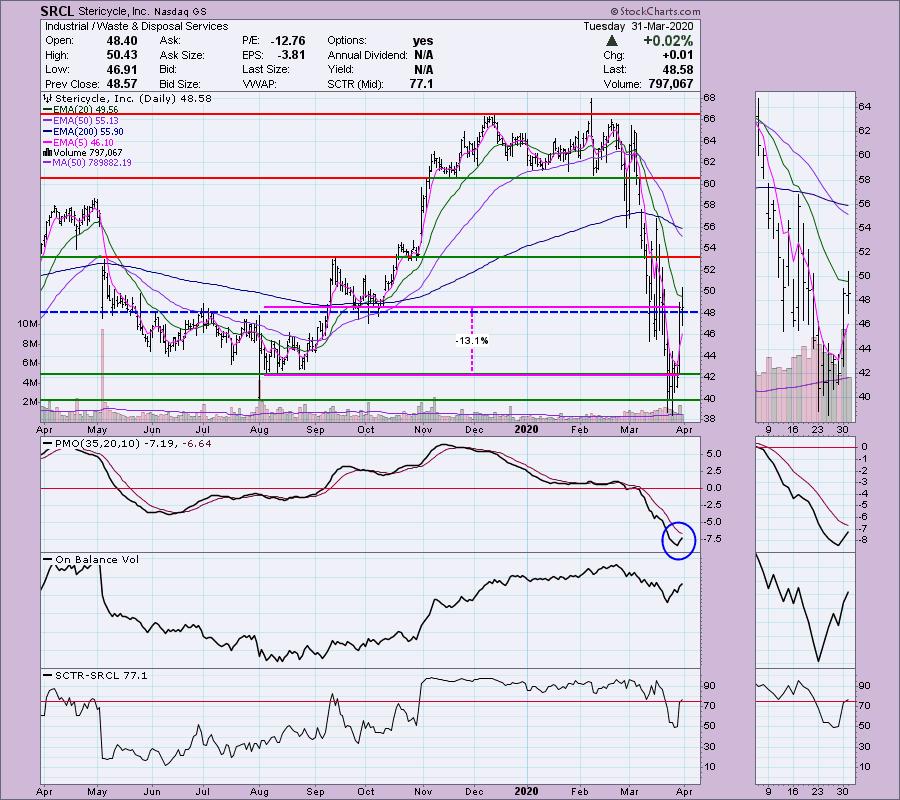Click the candlestick icon beside Stericycle, Inc. (Daily)
The image size is (900, 800).
tap(48, 99)
